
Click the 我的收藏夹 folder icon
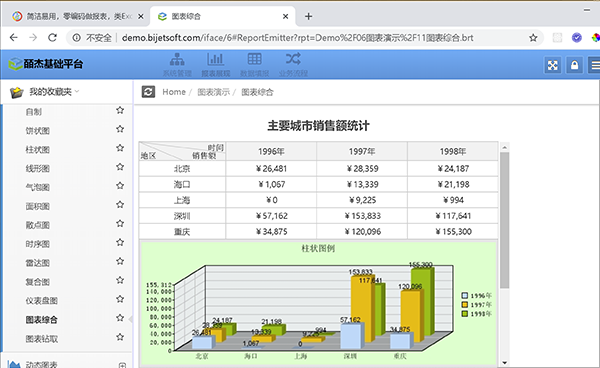16,92
